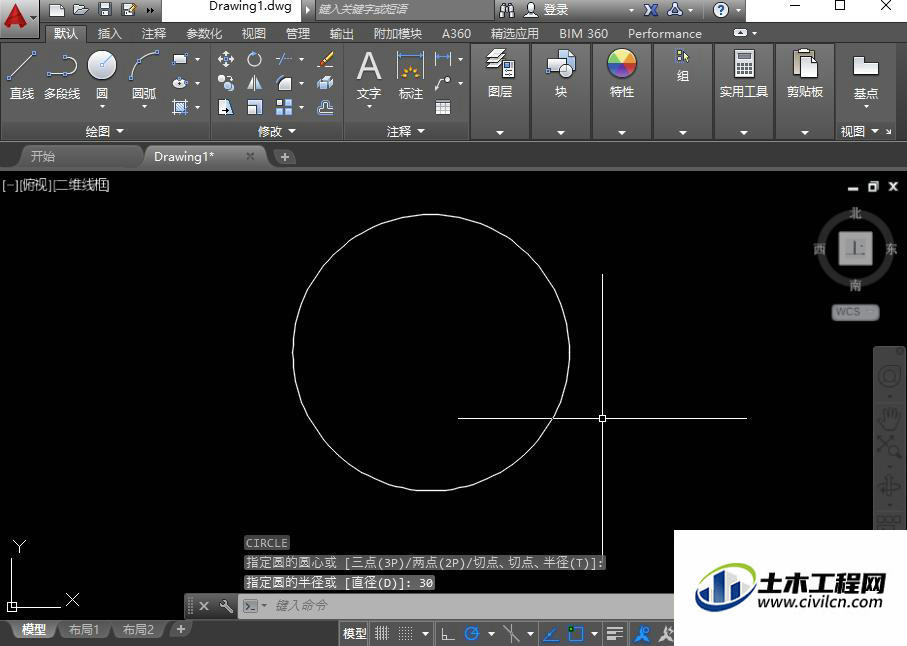Add a new drawing tab
907x646 pixels.
285,157
